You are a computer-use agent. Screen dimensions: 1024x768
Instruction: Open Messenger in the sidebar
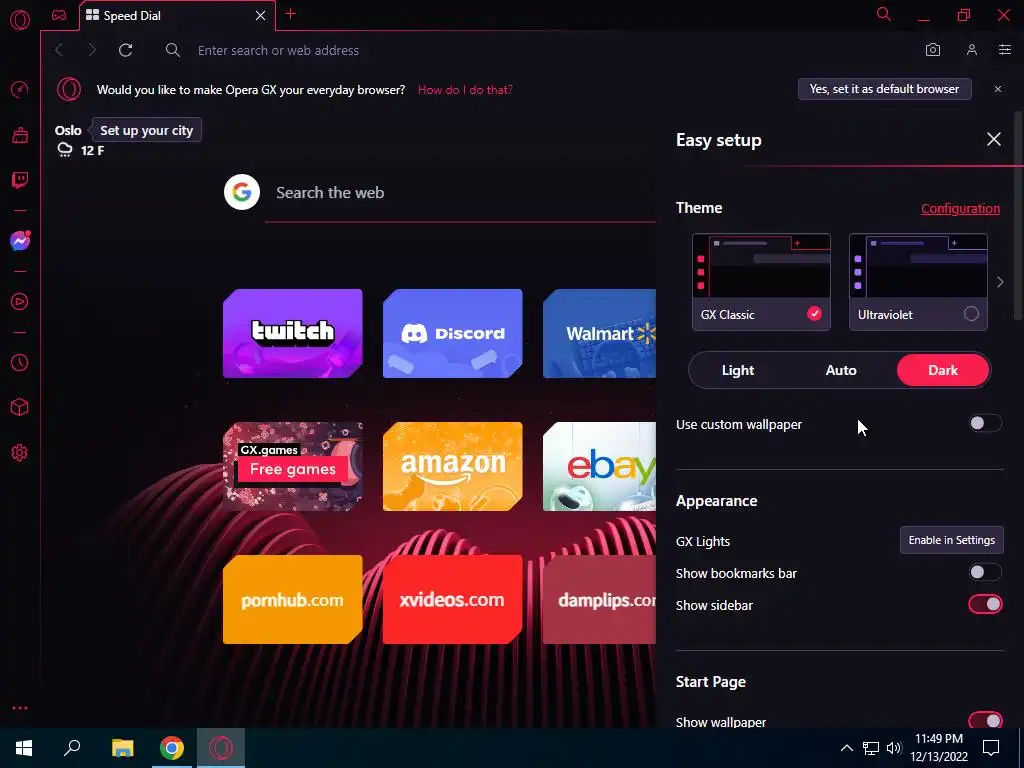(20, 241)
